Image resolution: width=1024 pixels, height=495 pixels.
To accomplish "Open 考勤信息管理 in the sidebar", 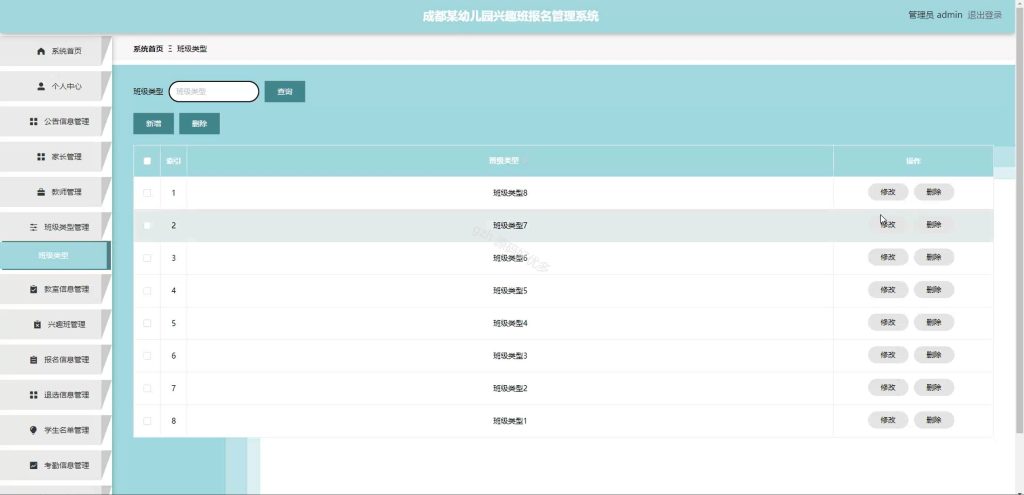I will click(x=55, y=466).
